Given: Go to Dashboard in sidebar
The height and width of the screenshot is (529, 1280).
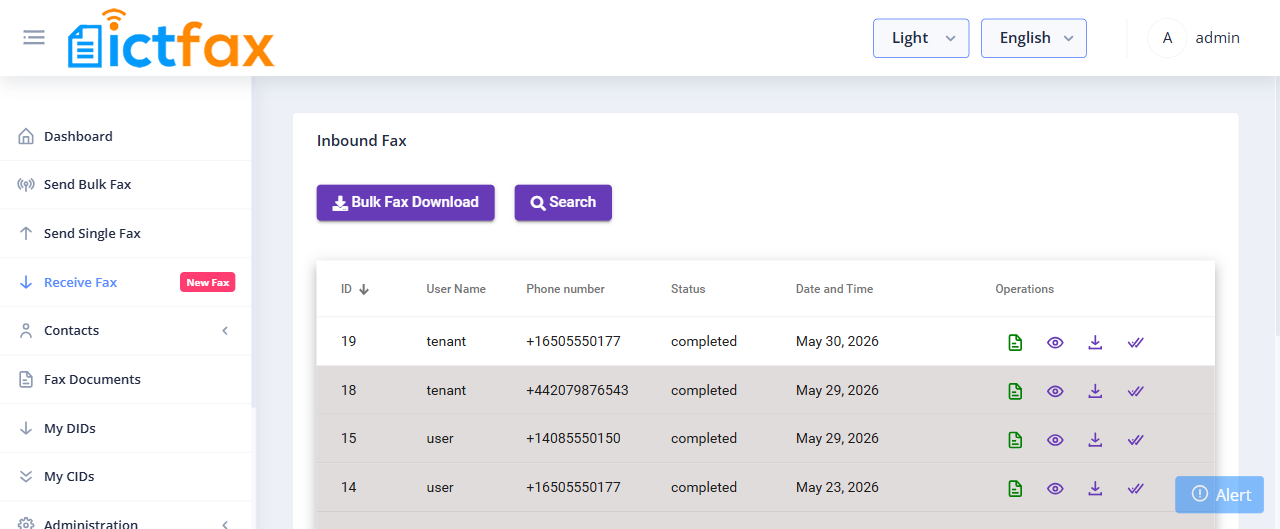Looking at the screenshot, I should point(78,136).
